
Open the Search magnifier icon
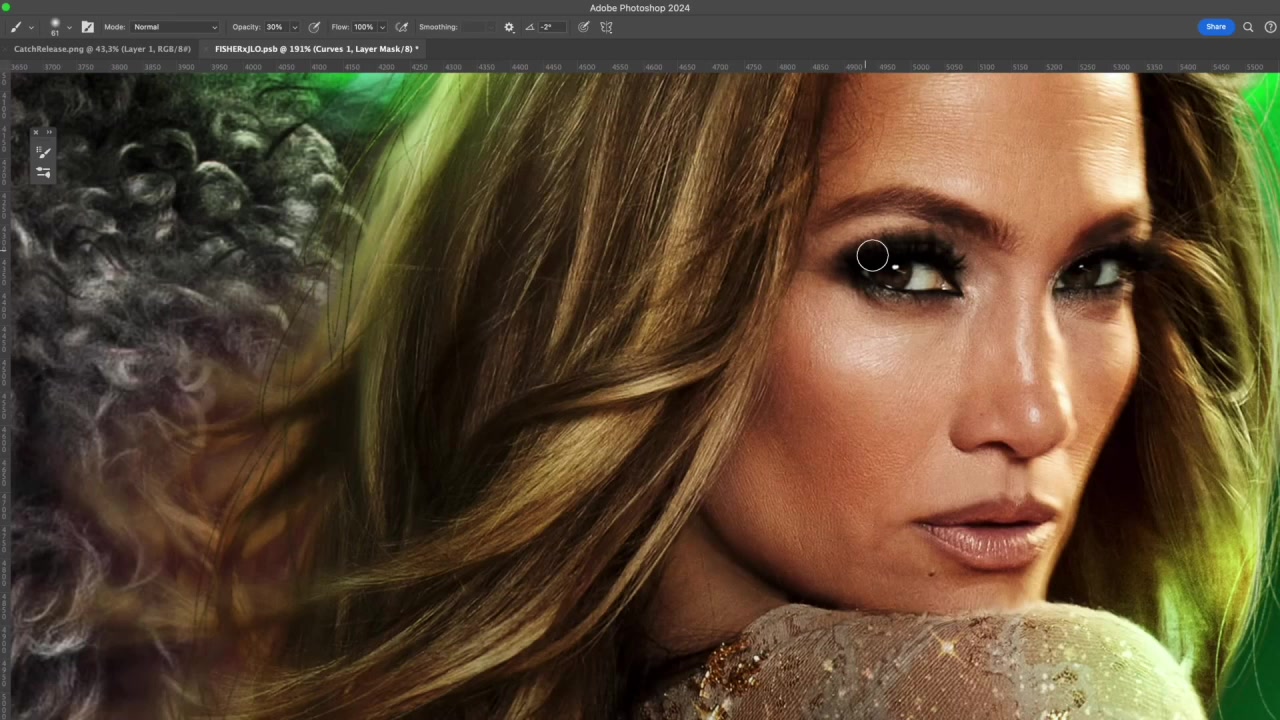pos(1248,27)
